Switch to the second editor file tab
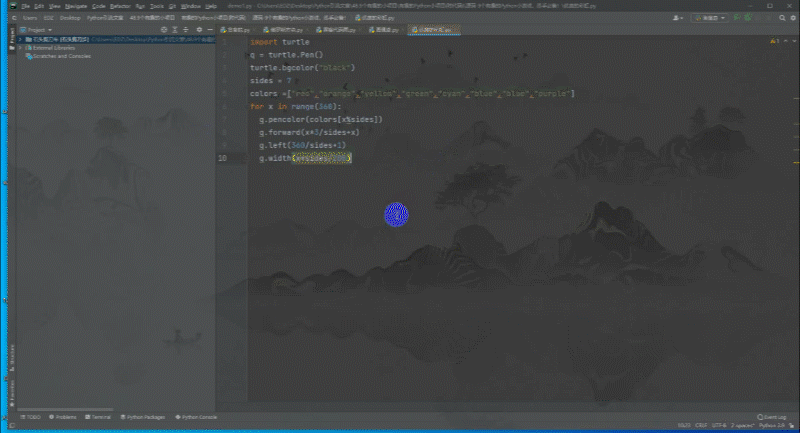 tap(284, 30)
